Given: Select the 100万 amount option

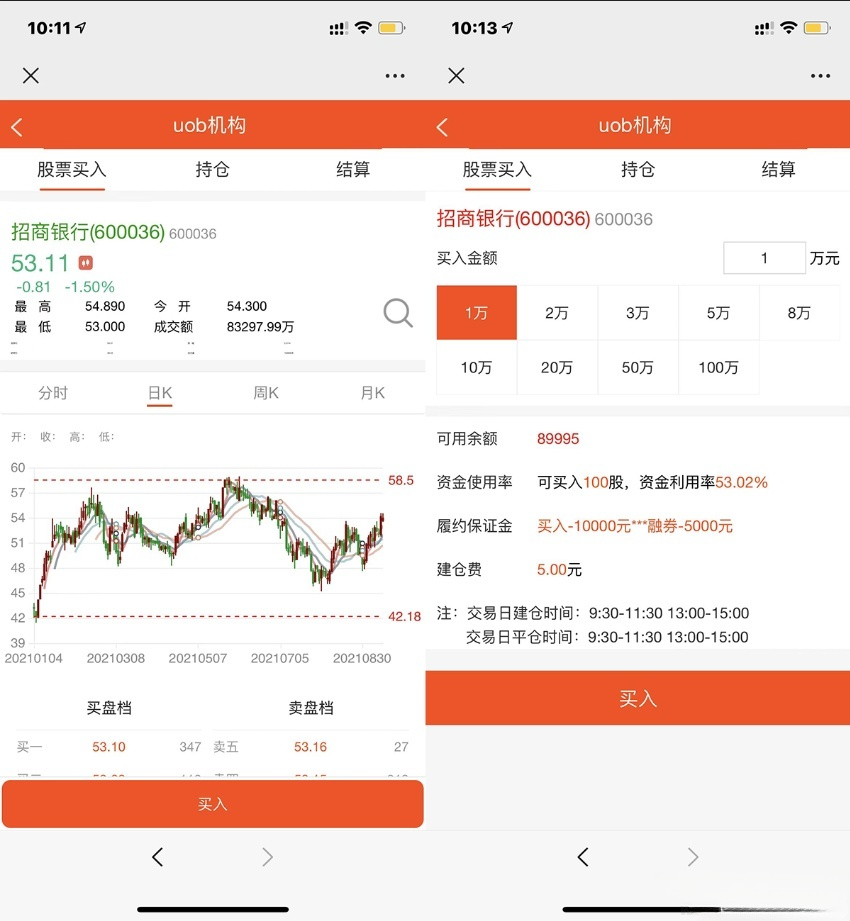Looking at the screenshot, I should pyautogui.click(x=718, y=367).
